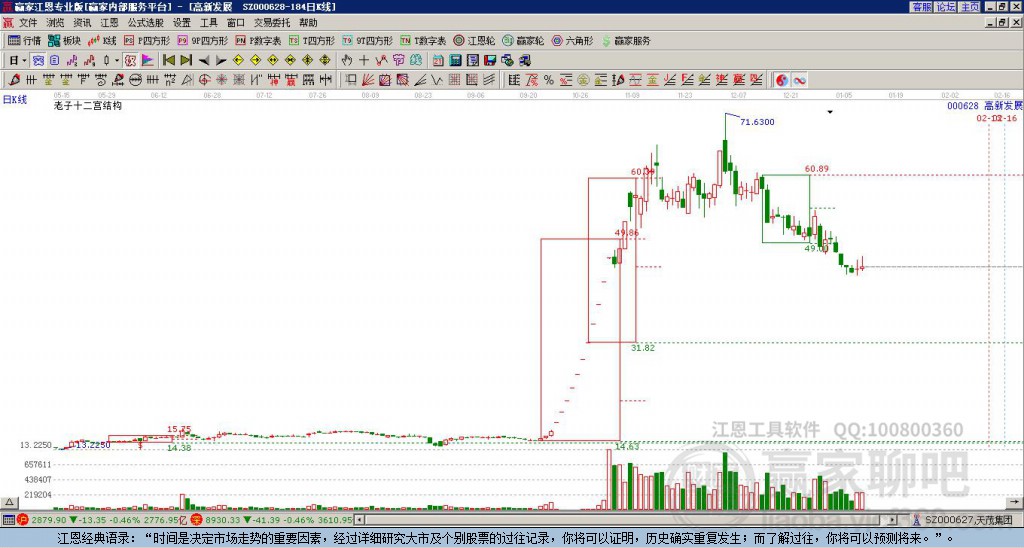Jump to first record arrow icon
This screenshot has width=1024, height=548.
click(169, 61)
